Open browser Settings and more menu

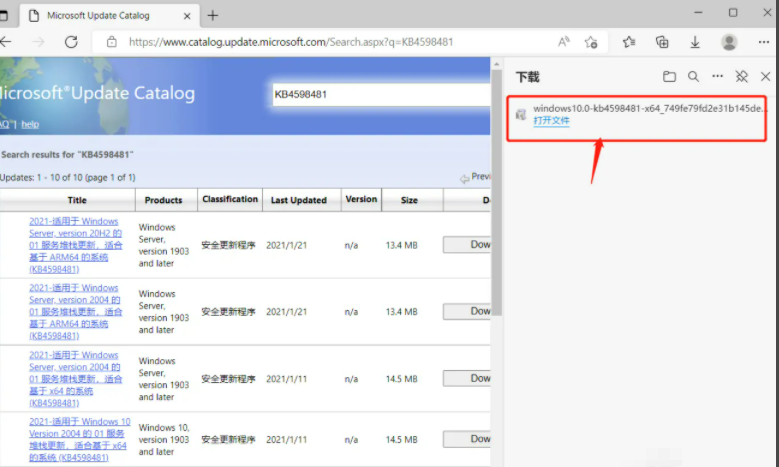pos(764,42)
